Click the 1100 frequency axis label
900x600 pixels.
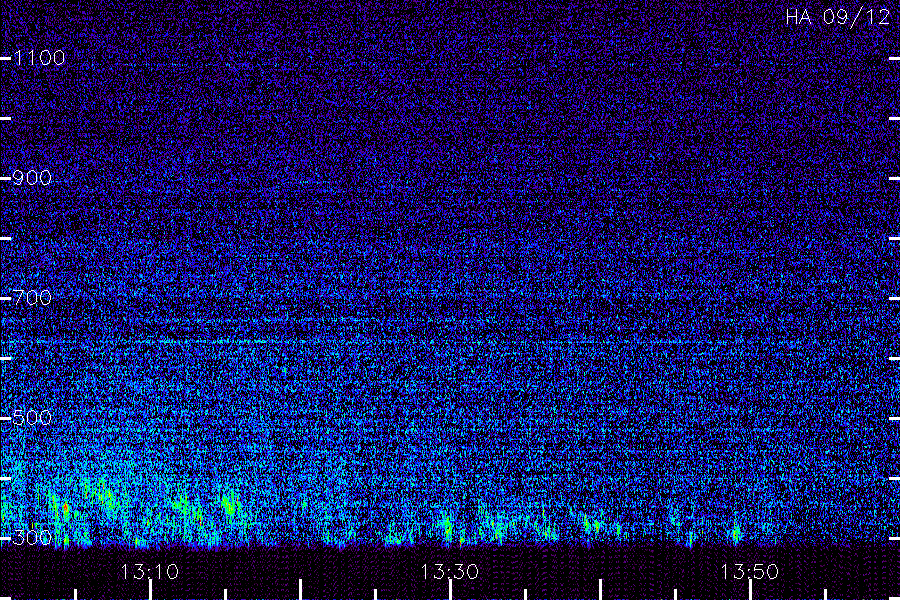tap(39, 58)
